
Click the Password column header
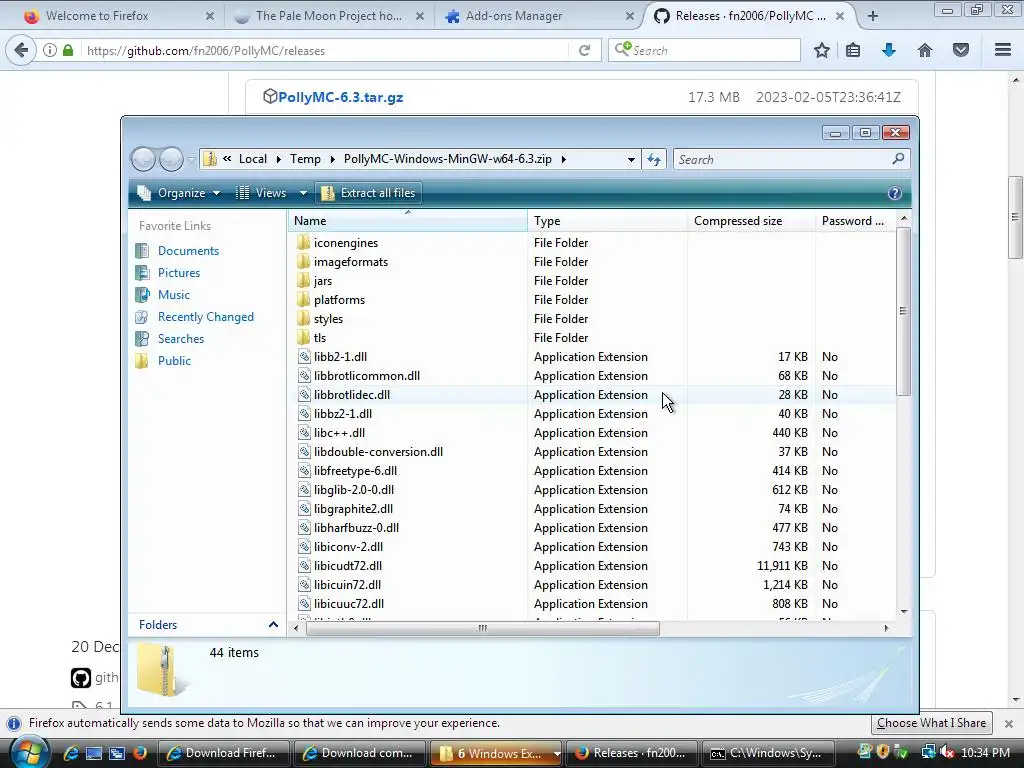pyautogui.click(x=854, y=221)
